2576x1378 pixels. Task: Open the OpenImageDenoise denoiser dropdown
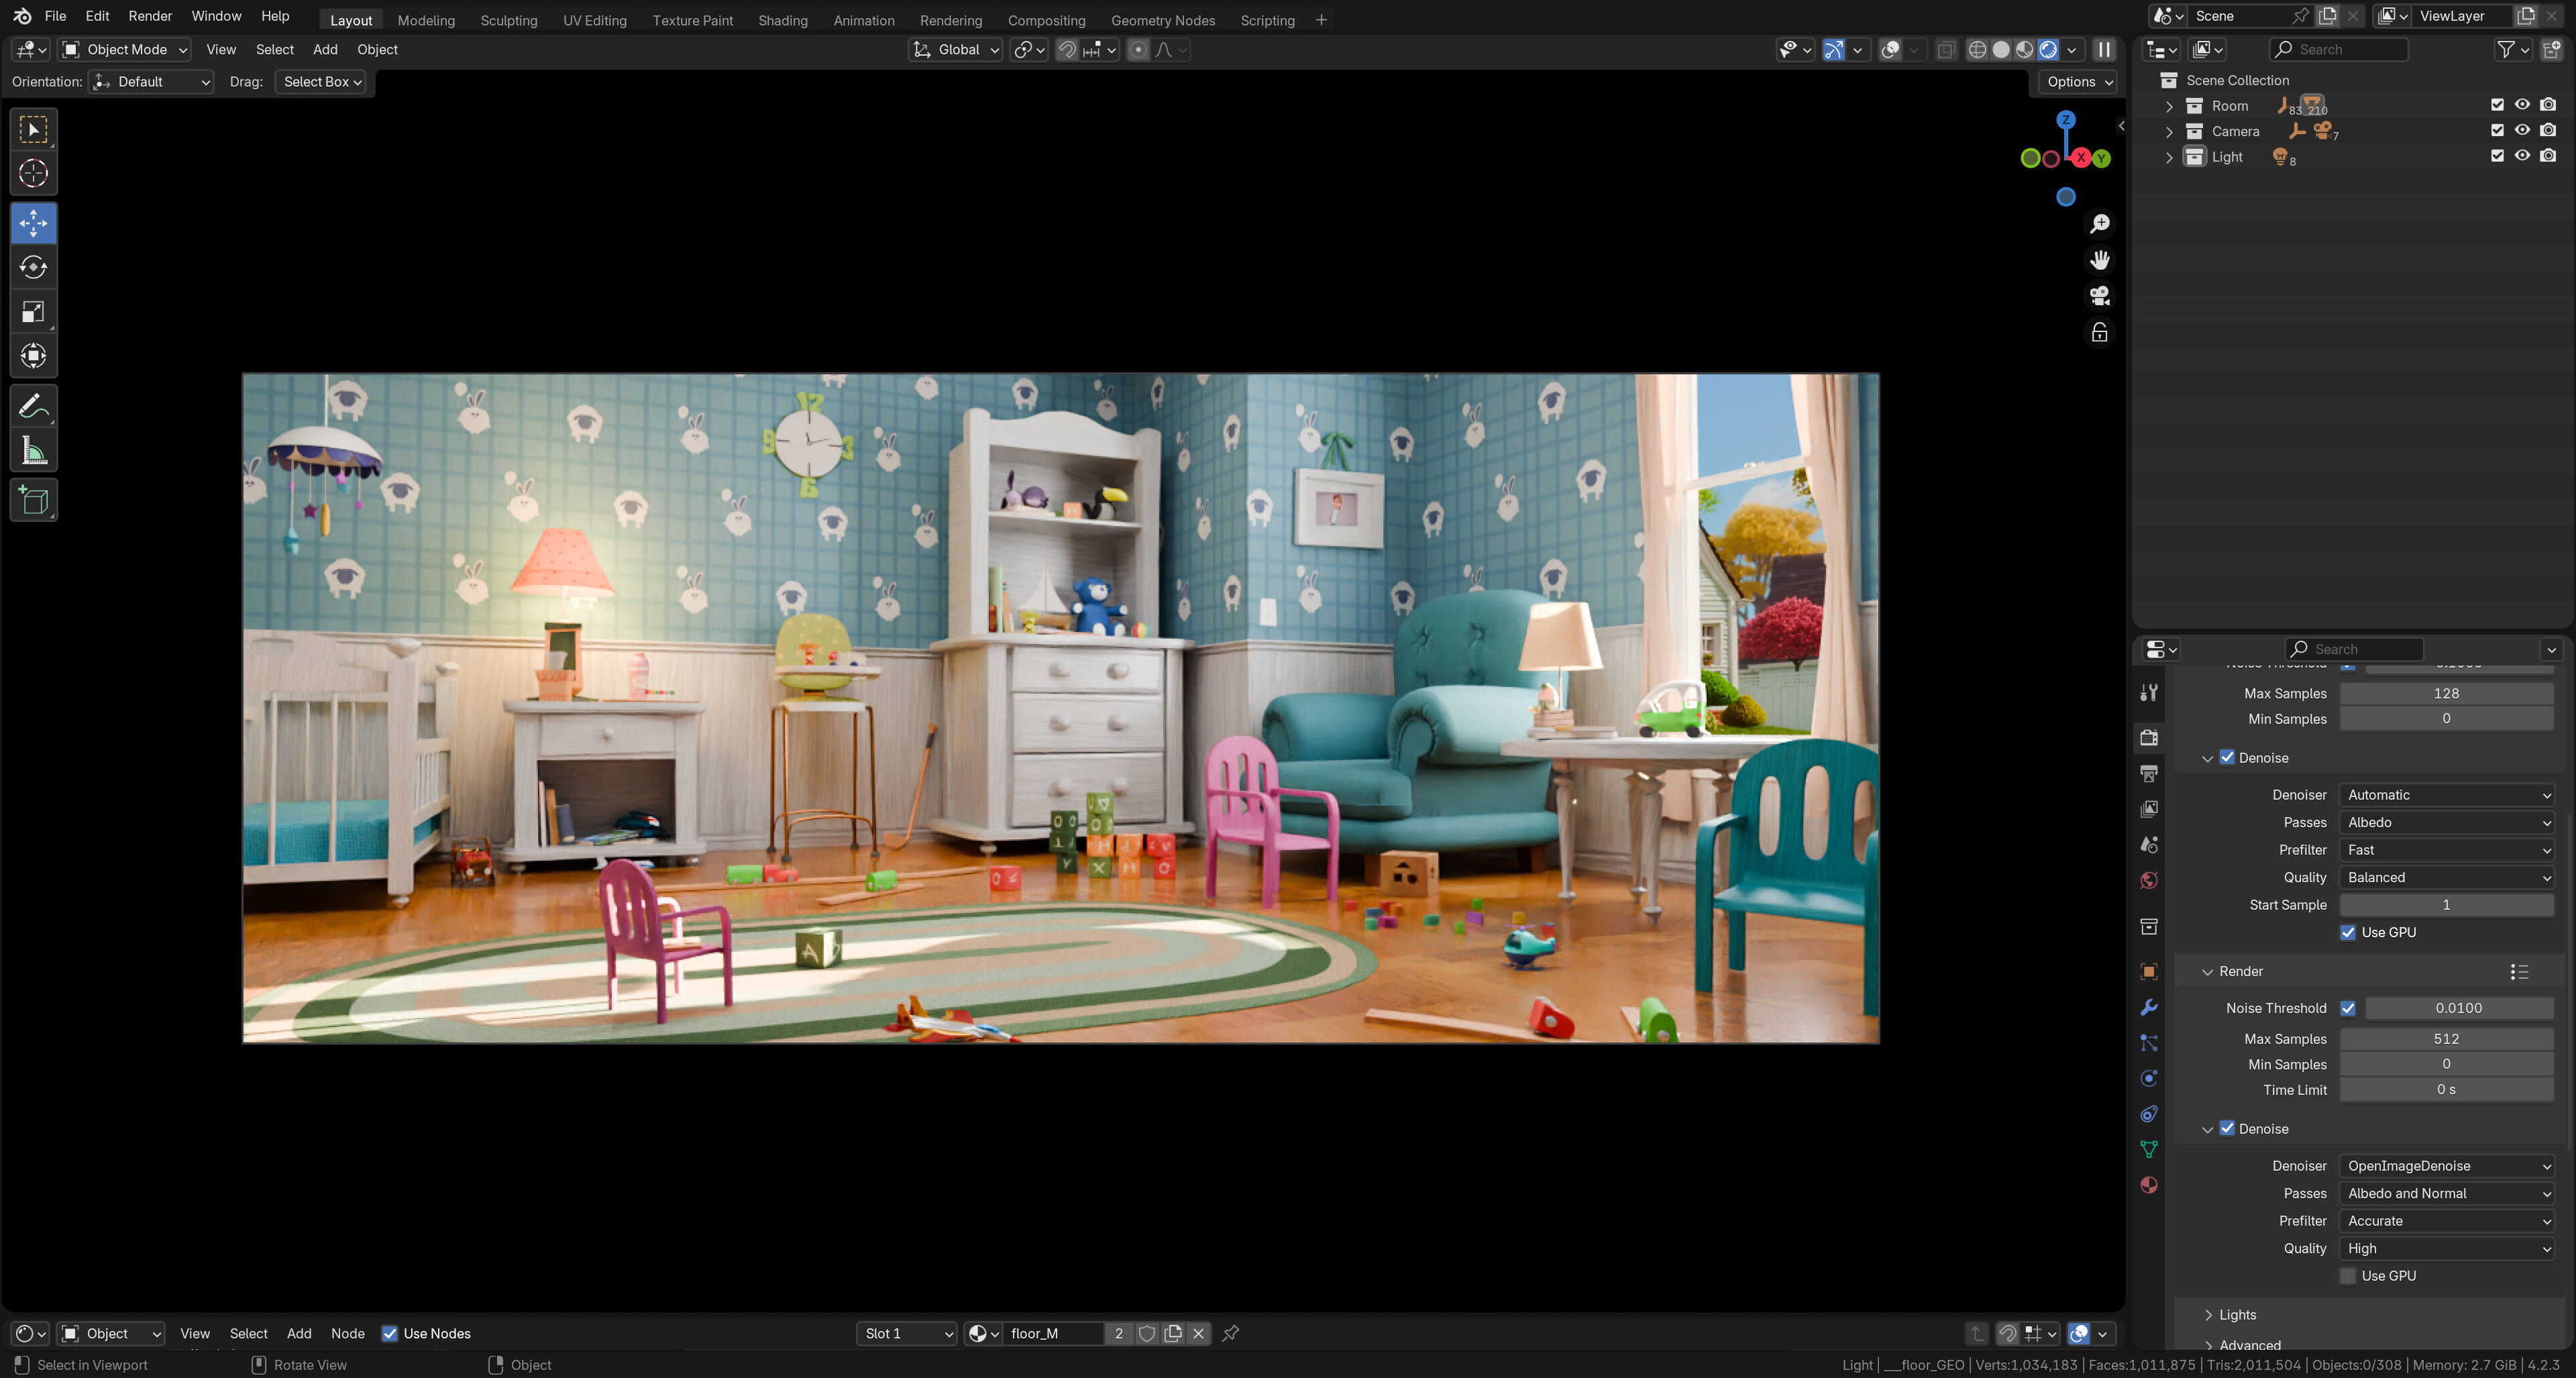pyautogui.click(x=2446, y=1166)
